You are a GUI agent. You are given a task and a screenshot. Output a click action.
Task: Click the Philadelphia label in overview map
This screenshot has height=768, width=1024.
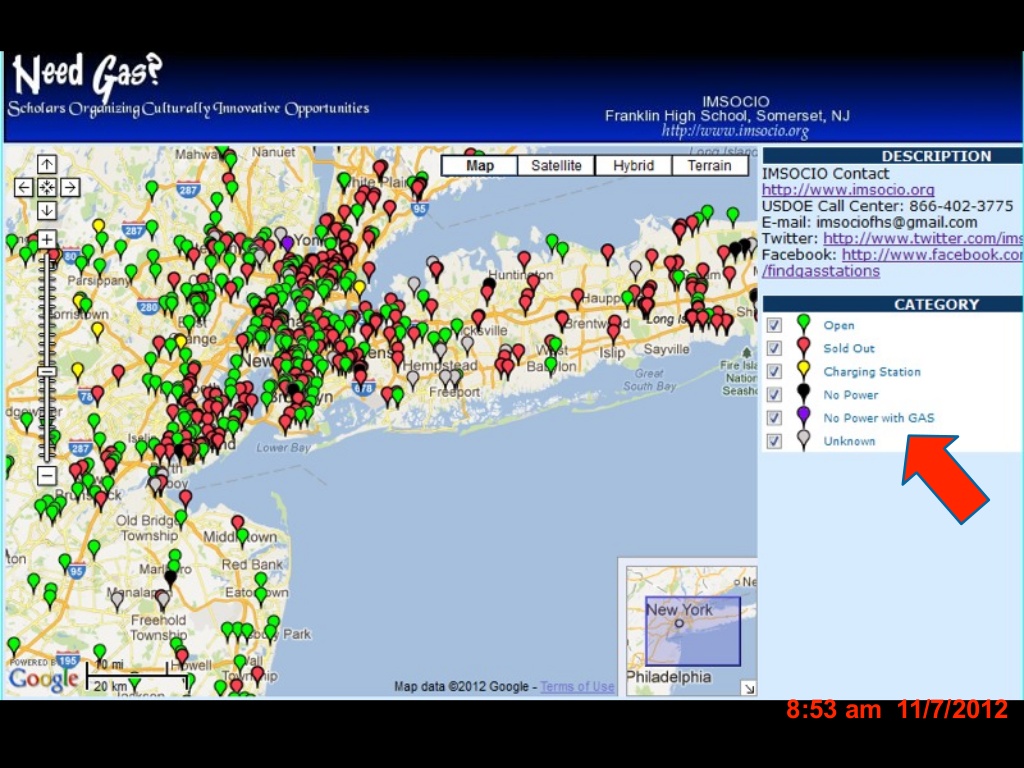(669, 677)
